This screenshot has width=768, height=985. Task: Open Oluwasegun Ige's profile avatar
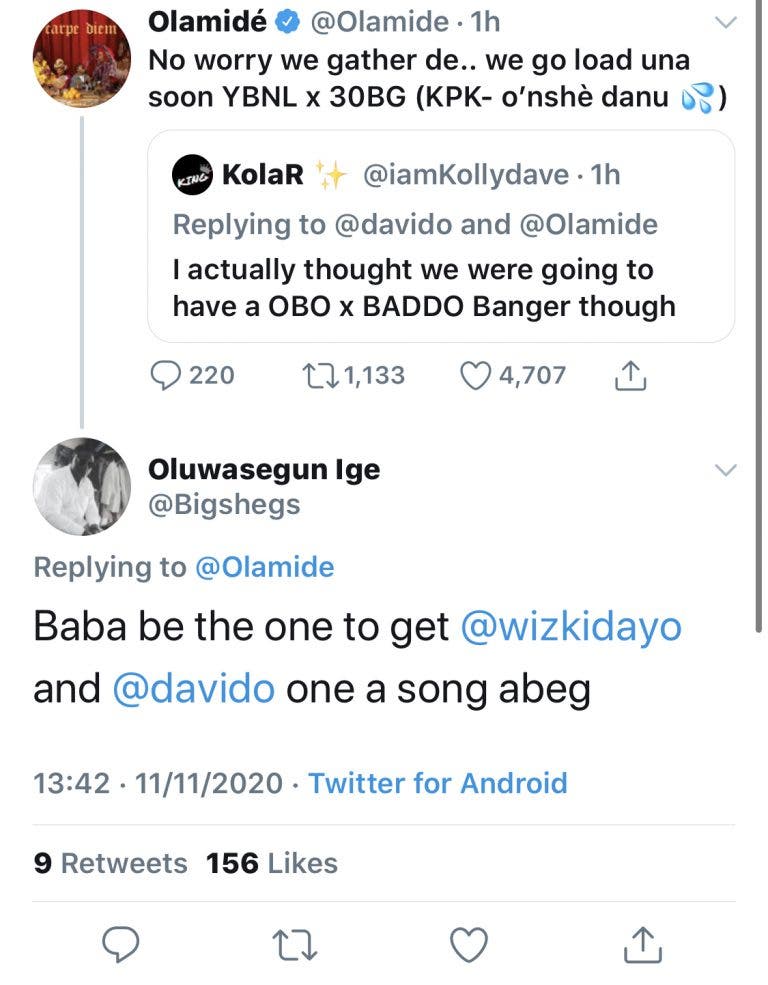[82, 487]
